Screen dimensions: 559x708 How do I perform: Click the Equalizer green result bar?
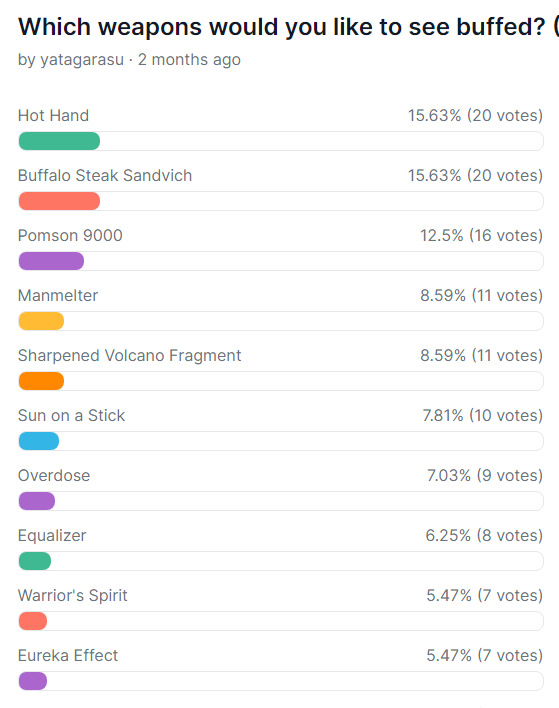[x=35, y=561]
